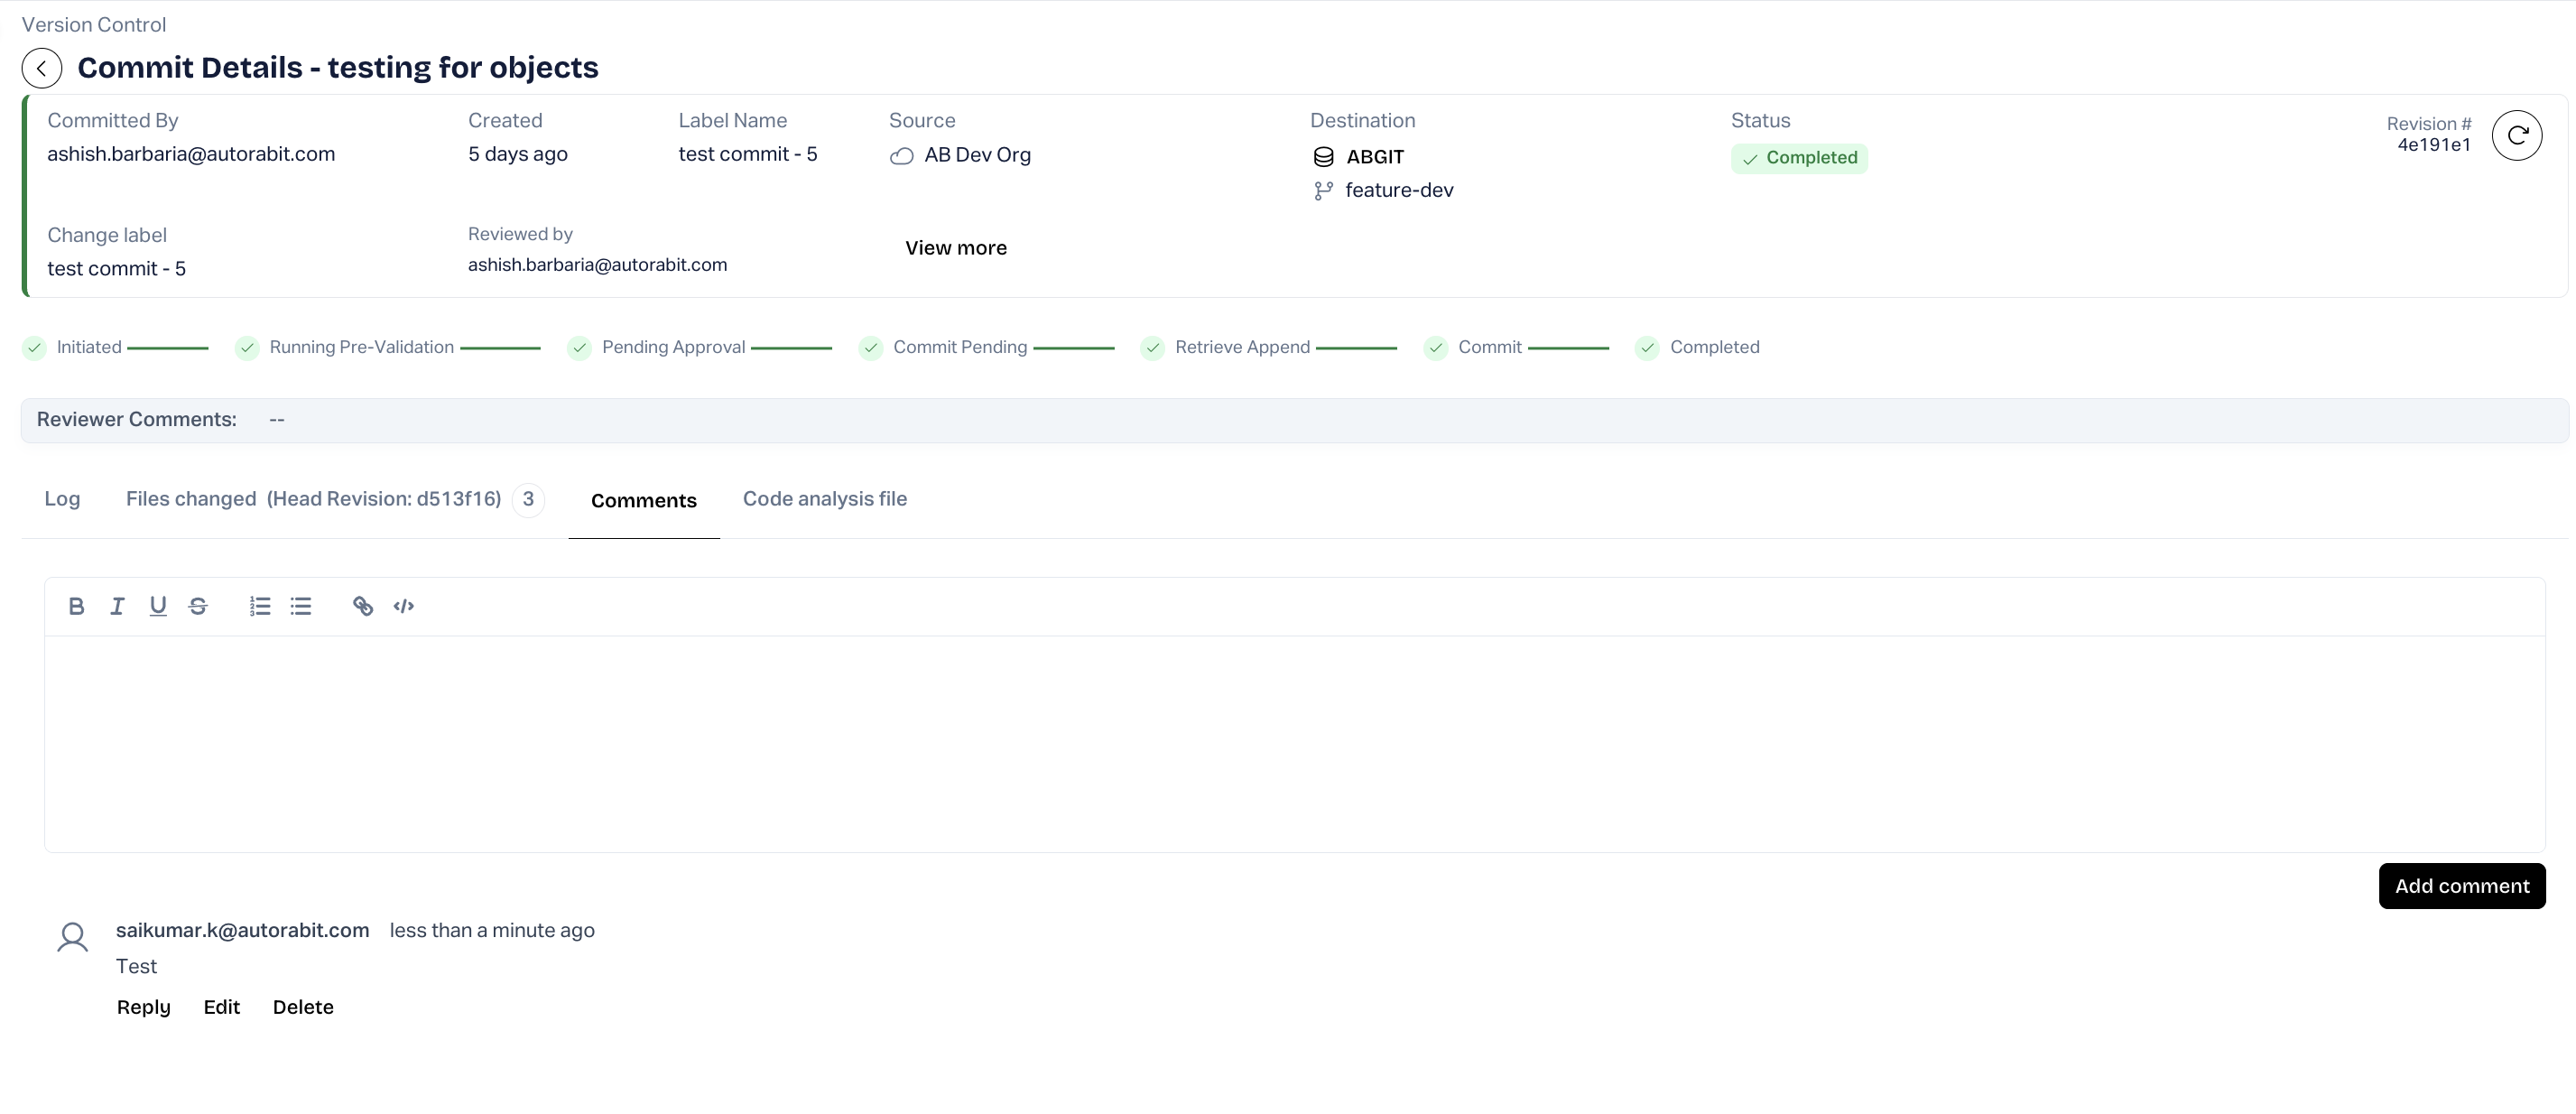This screenshot has width=2576, height=1114.
Task: Switch to the Log tab
Action: tap(62, 499)
